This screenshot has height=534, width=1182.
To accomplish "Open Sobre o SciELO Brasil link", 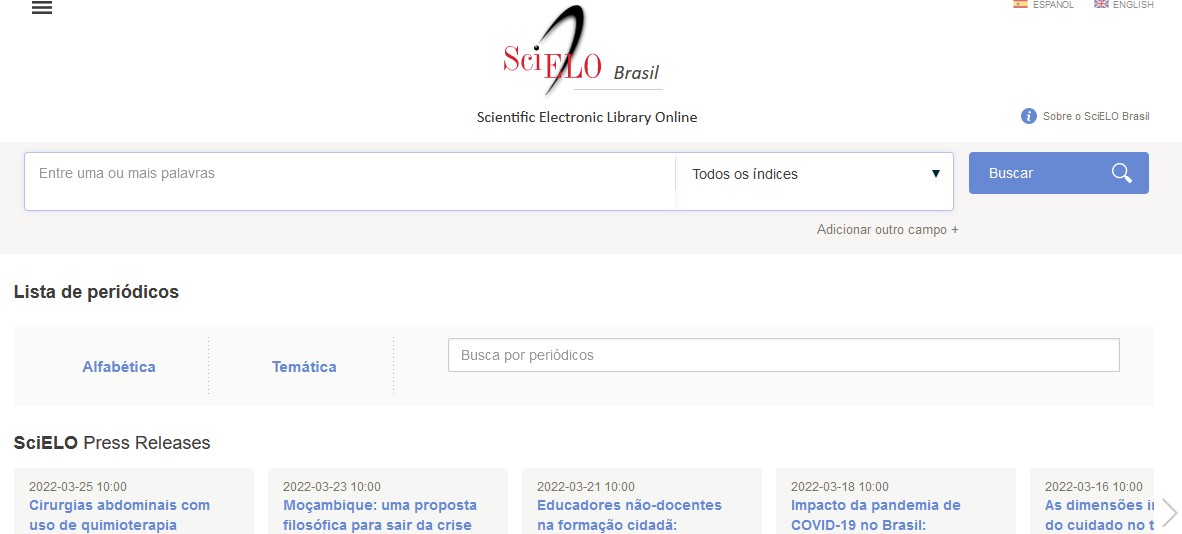I will click(x=1095, y=116).
